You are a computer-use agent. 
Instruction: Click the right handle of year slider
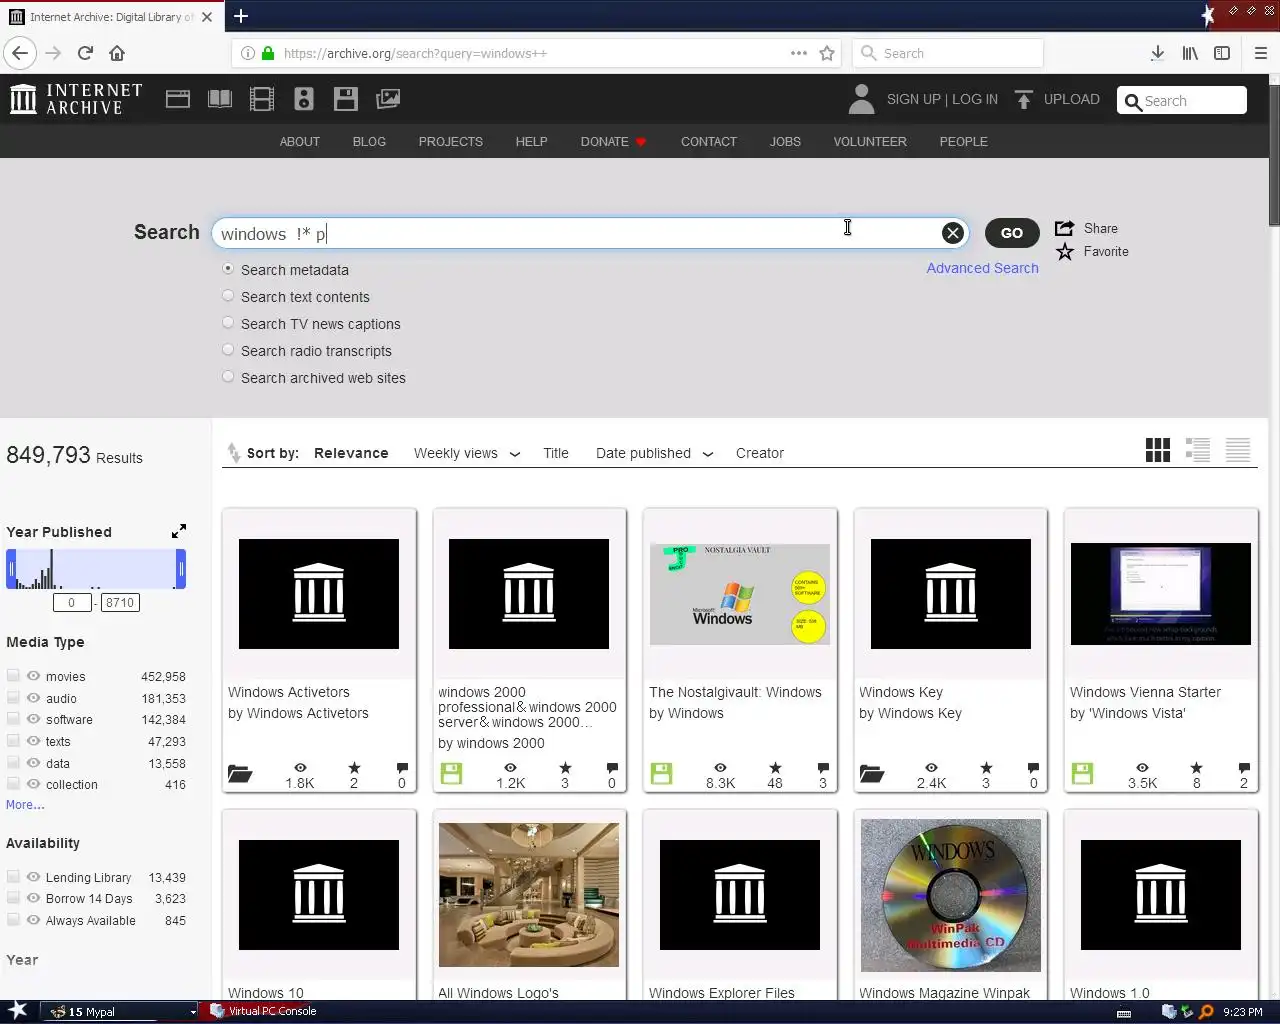coord(181,569)
